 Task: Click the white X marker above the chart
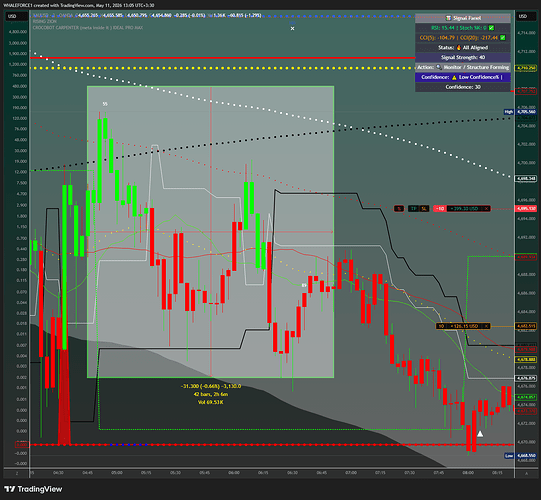pos(293,29)
